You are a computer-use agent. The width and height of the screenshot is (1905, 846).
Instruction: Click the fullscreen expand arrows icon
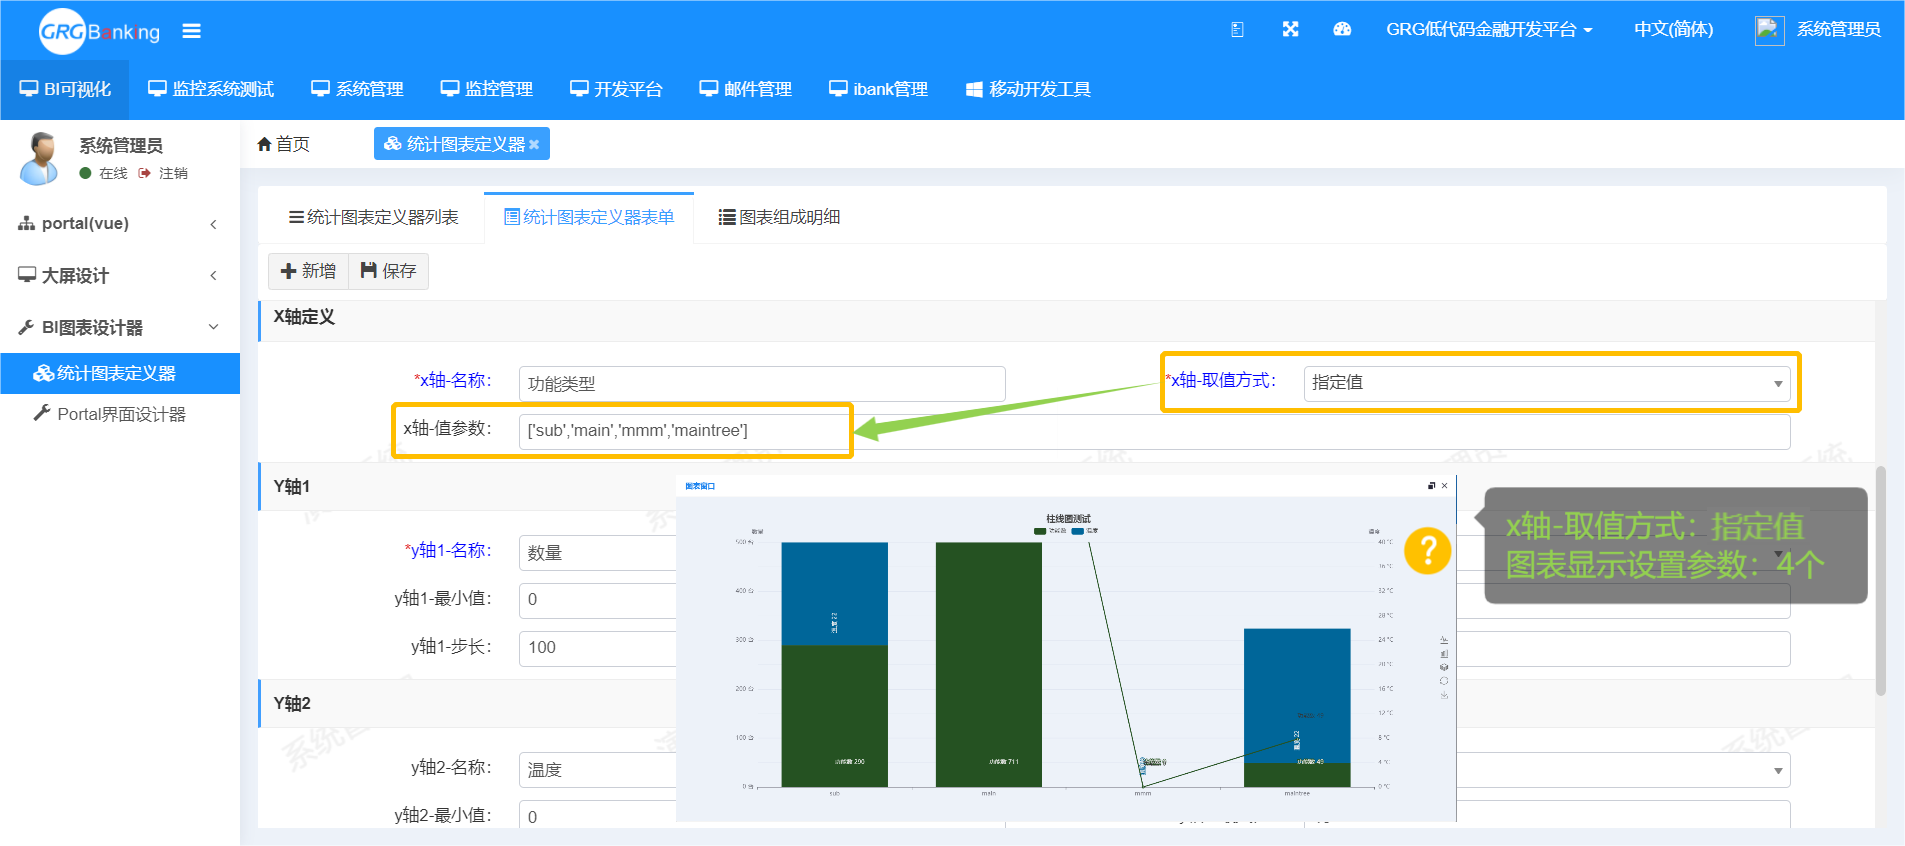pyautogui.click(x=1290, y=30)
